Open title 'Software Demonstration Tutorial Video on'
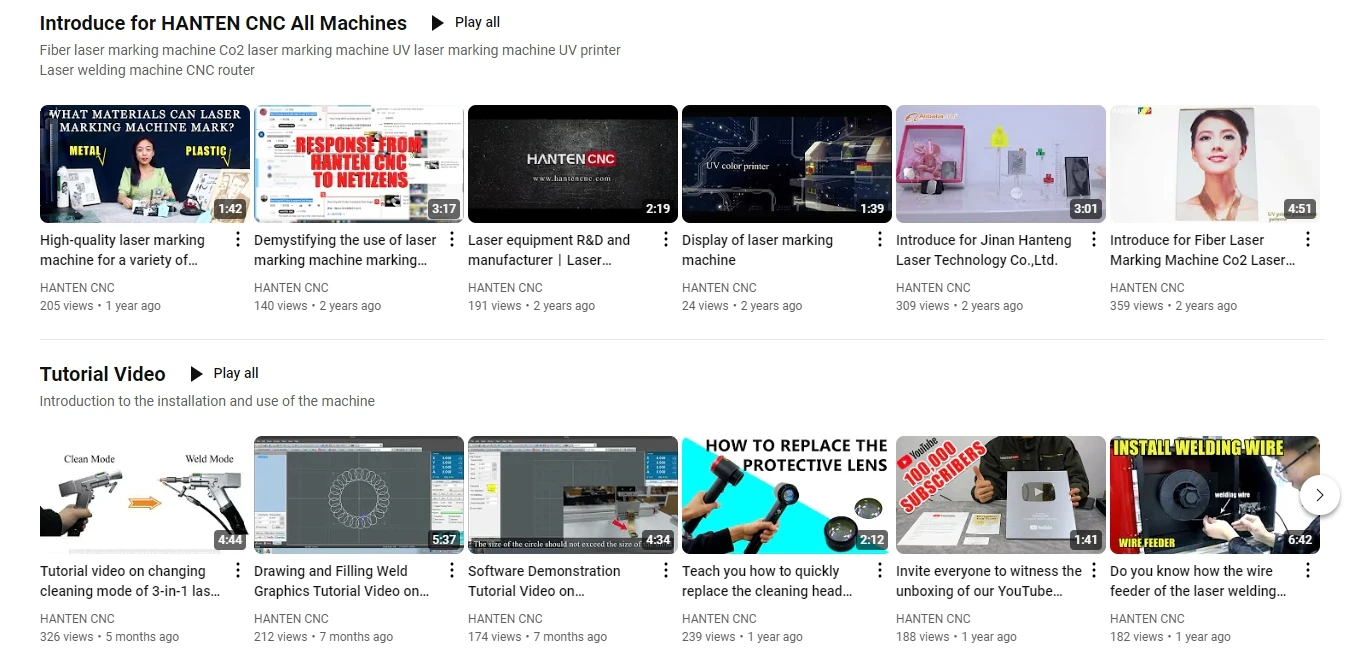 click(544, 581)
